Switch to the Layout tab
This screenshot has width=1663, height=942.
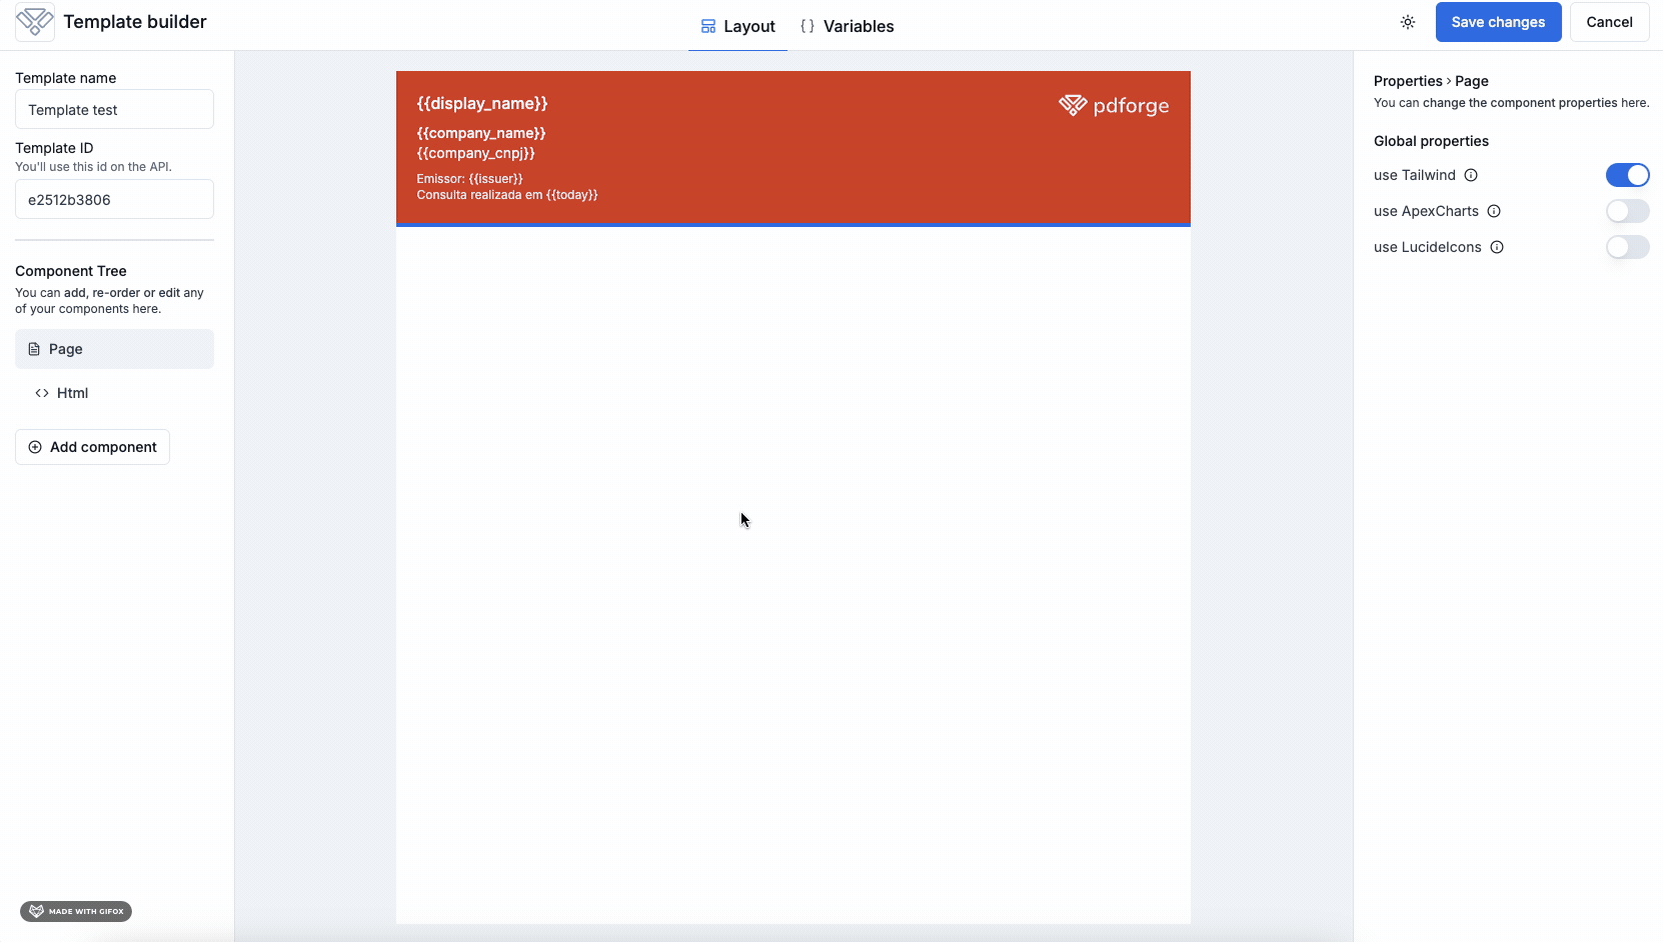pyautogui.click(x=738, y=27)
